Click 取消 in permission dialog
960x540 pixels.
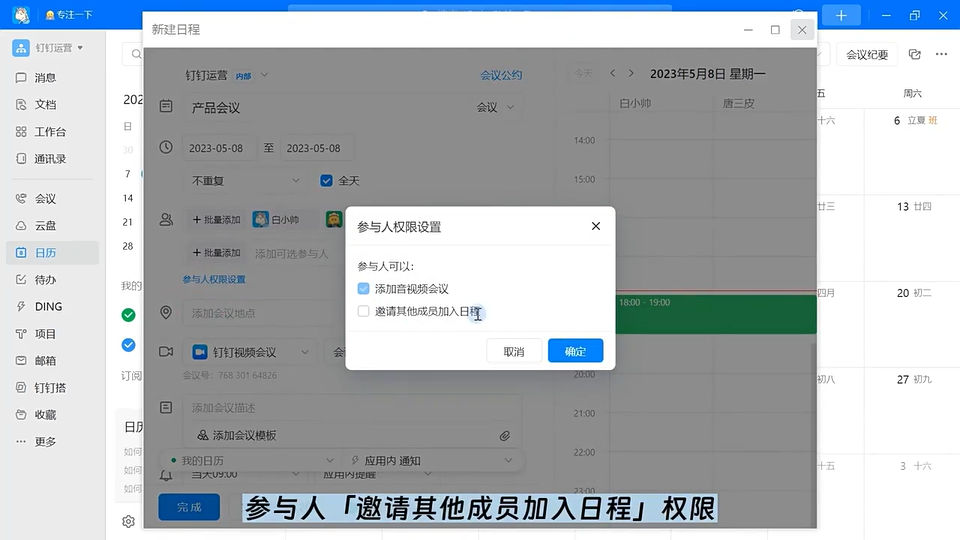click(x=514, y=351)
